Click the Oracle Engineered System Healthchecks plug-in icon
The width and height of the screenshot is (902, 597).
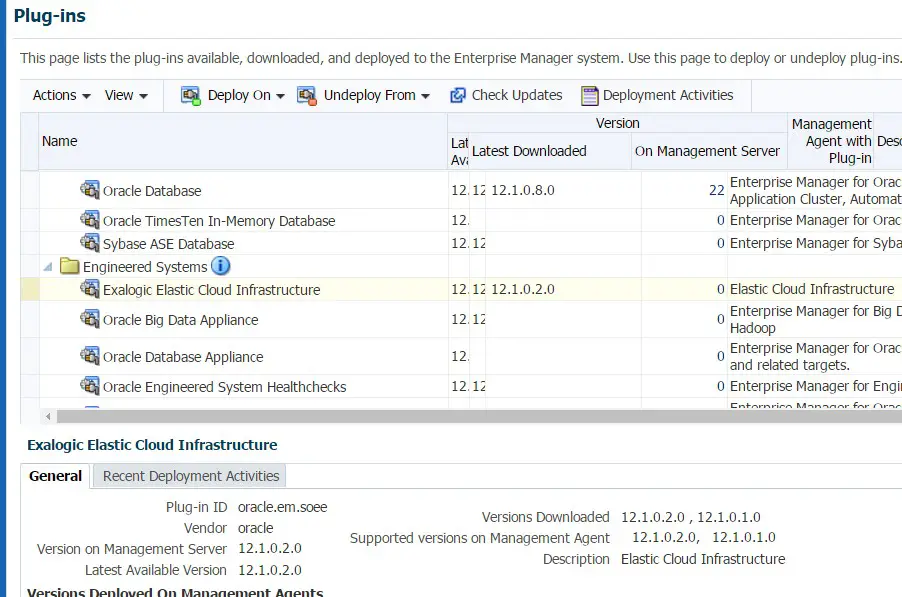point(90,385)
